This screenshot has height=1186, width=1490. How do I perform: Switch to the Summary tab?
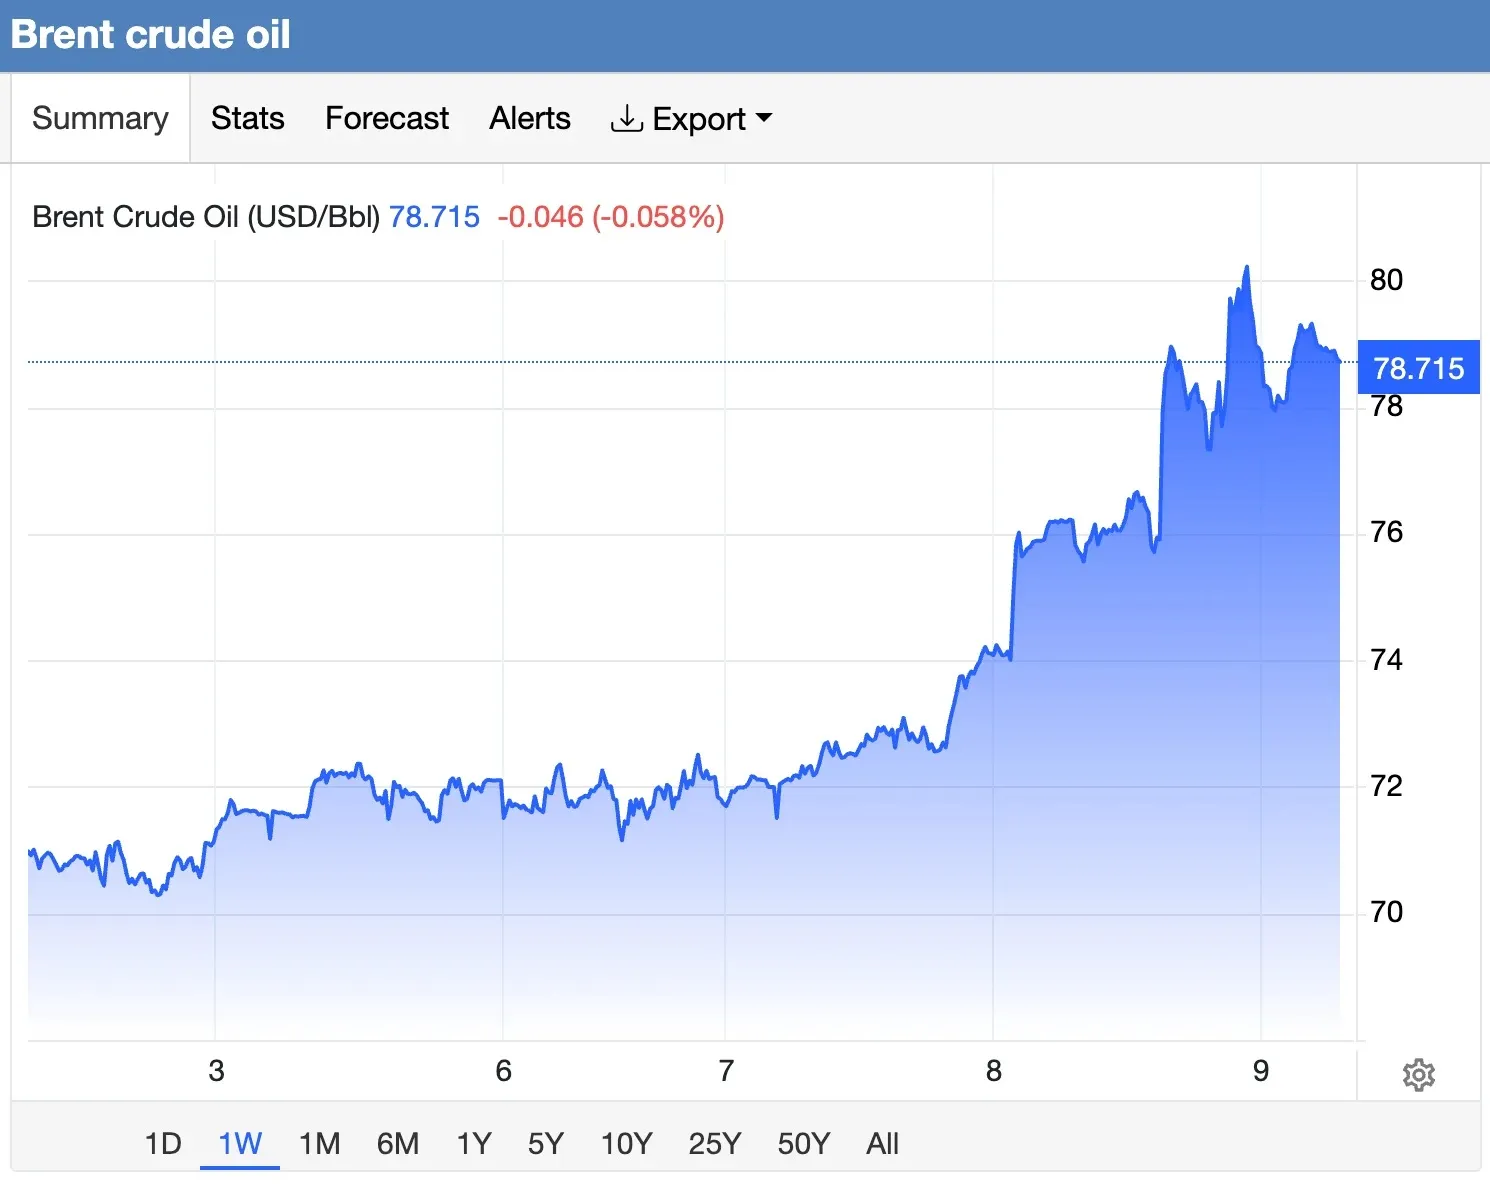point(100,118)
